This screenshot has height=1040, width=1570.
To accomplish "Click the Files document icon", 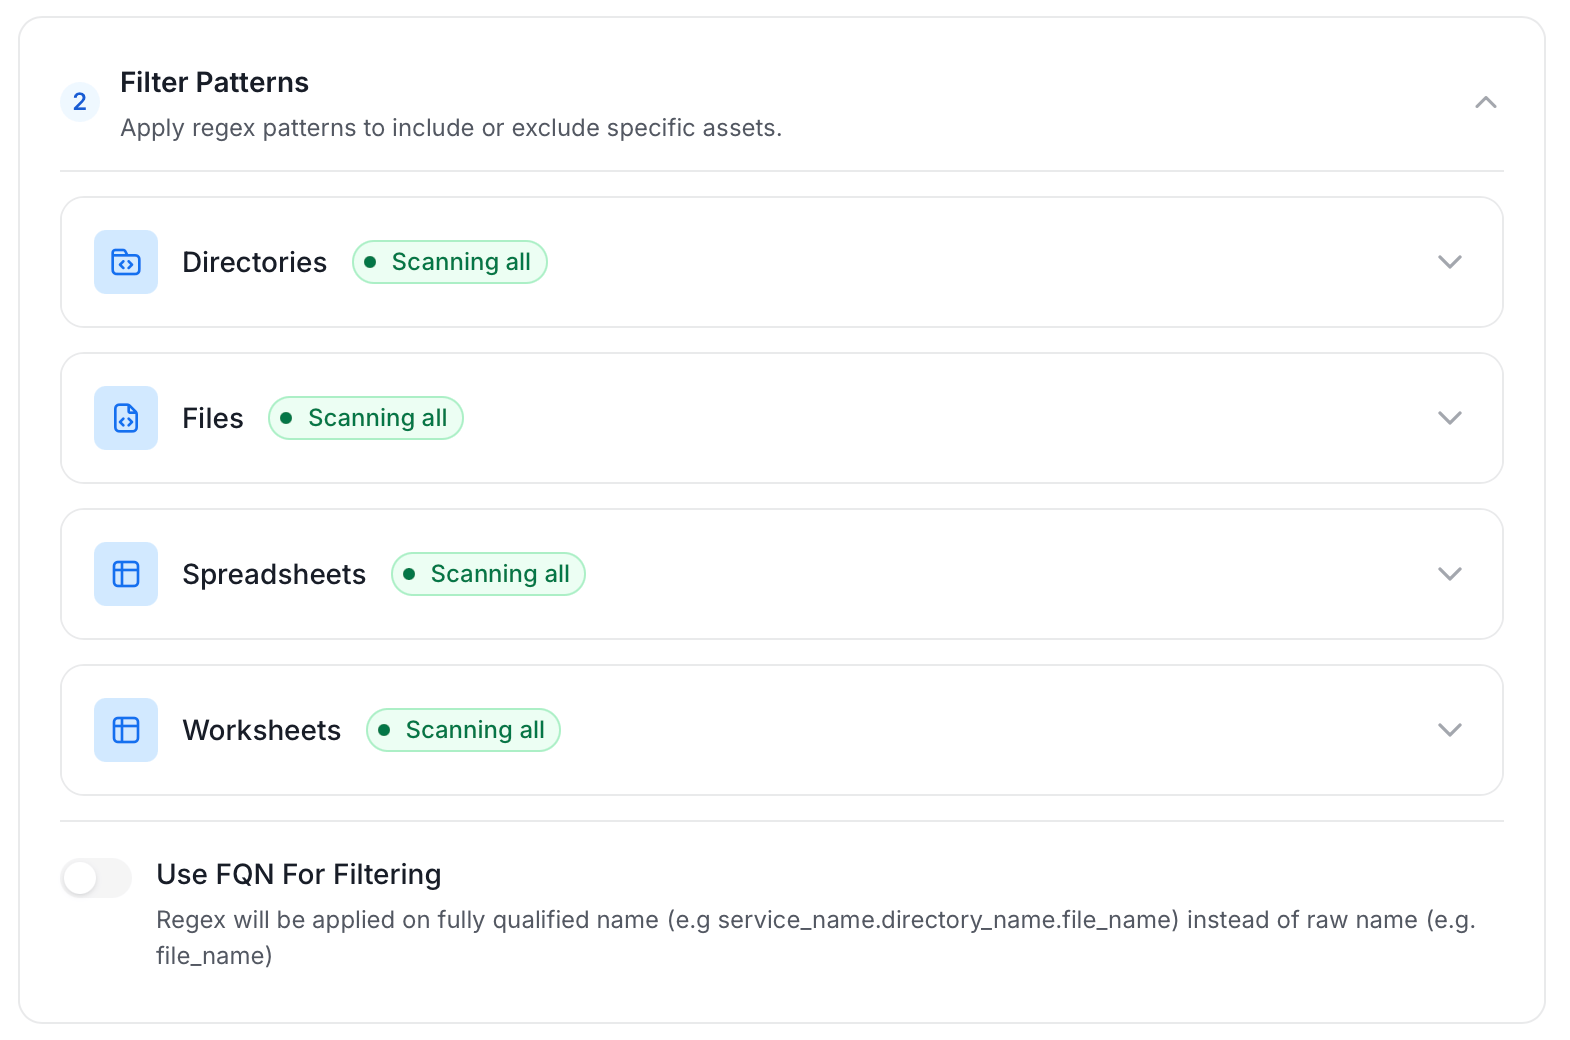I will click(x=126, y=418).
